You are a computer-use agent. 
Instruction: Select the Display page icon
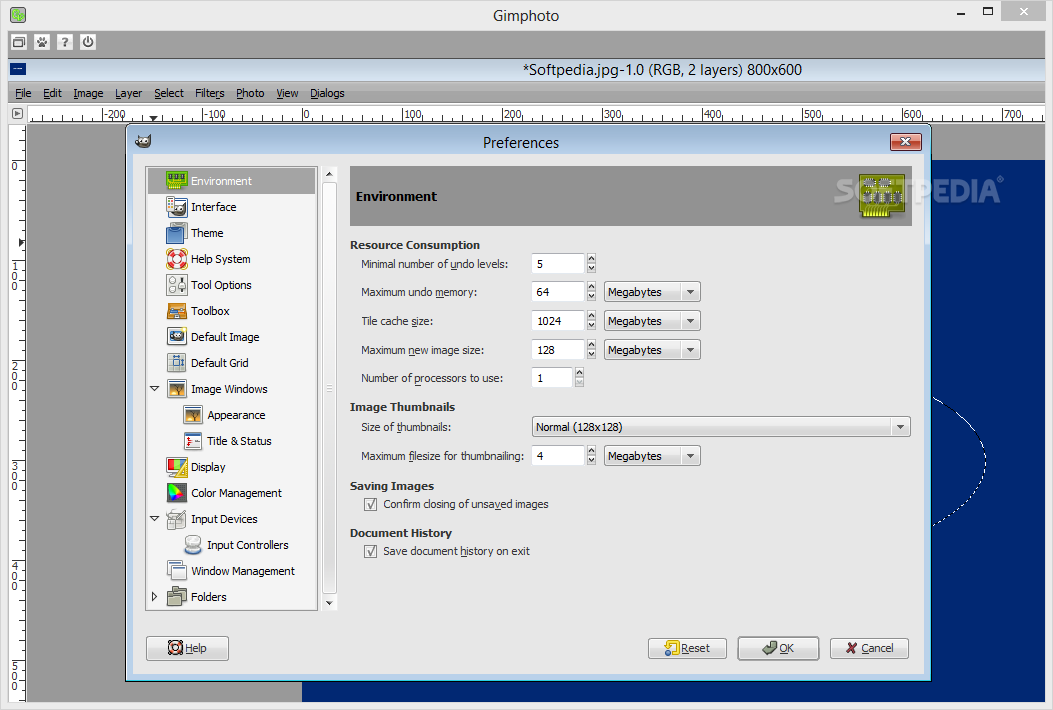click(177, 467)
